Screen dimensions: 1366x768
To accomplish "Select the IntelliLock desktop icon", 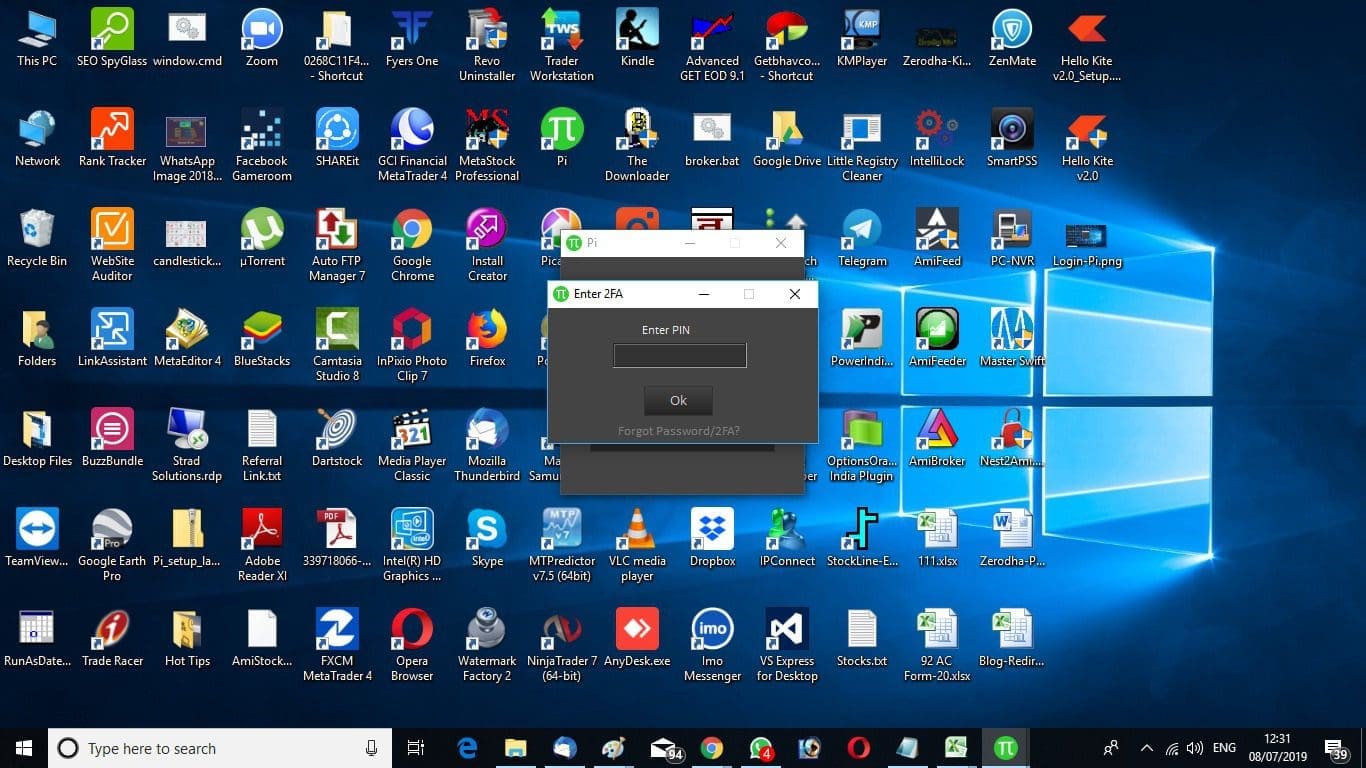I will 937,138.
